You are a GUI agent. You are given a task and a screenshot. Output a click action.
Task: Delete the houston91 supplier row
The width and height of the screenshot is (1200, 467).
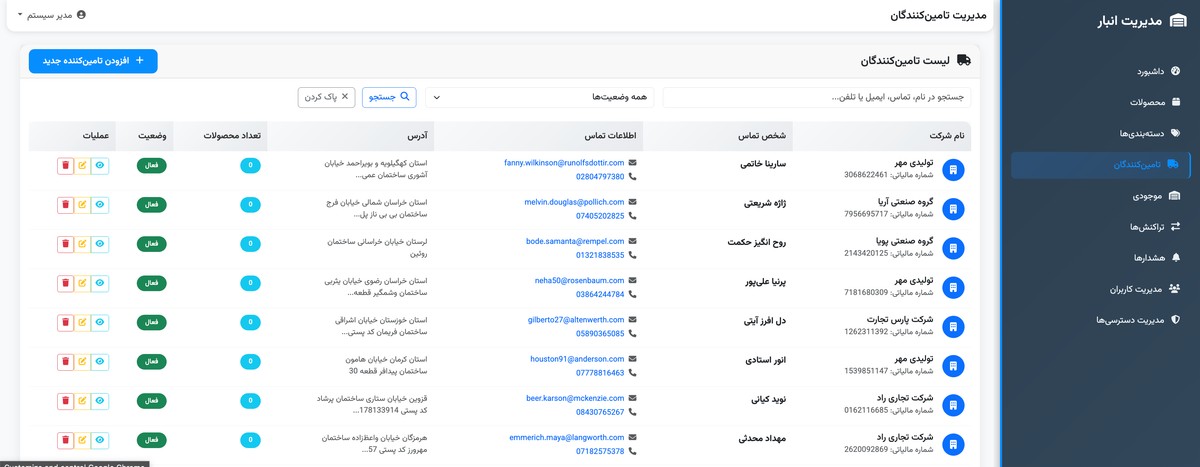click(65, 362)
